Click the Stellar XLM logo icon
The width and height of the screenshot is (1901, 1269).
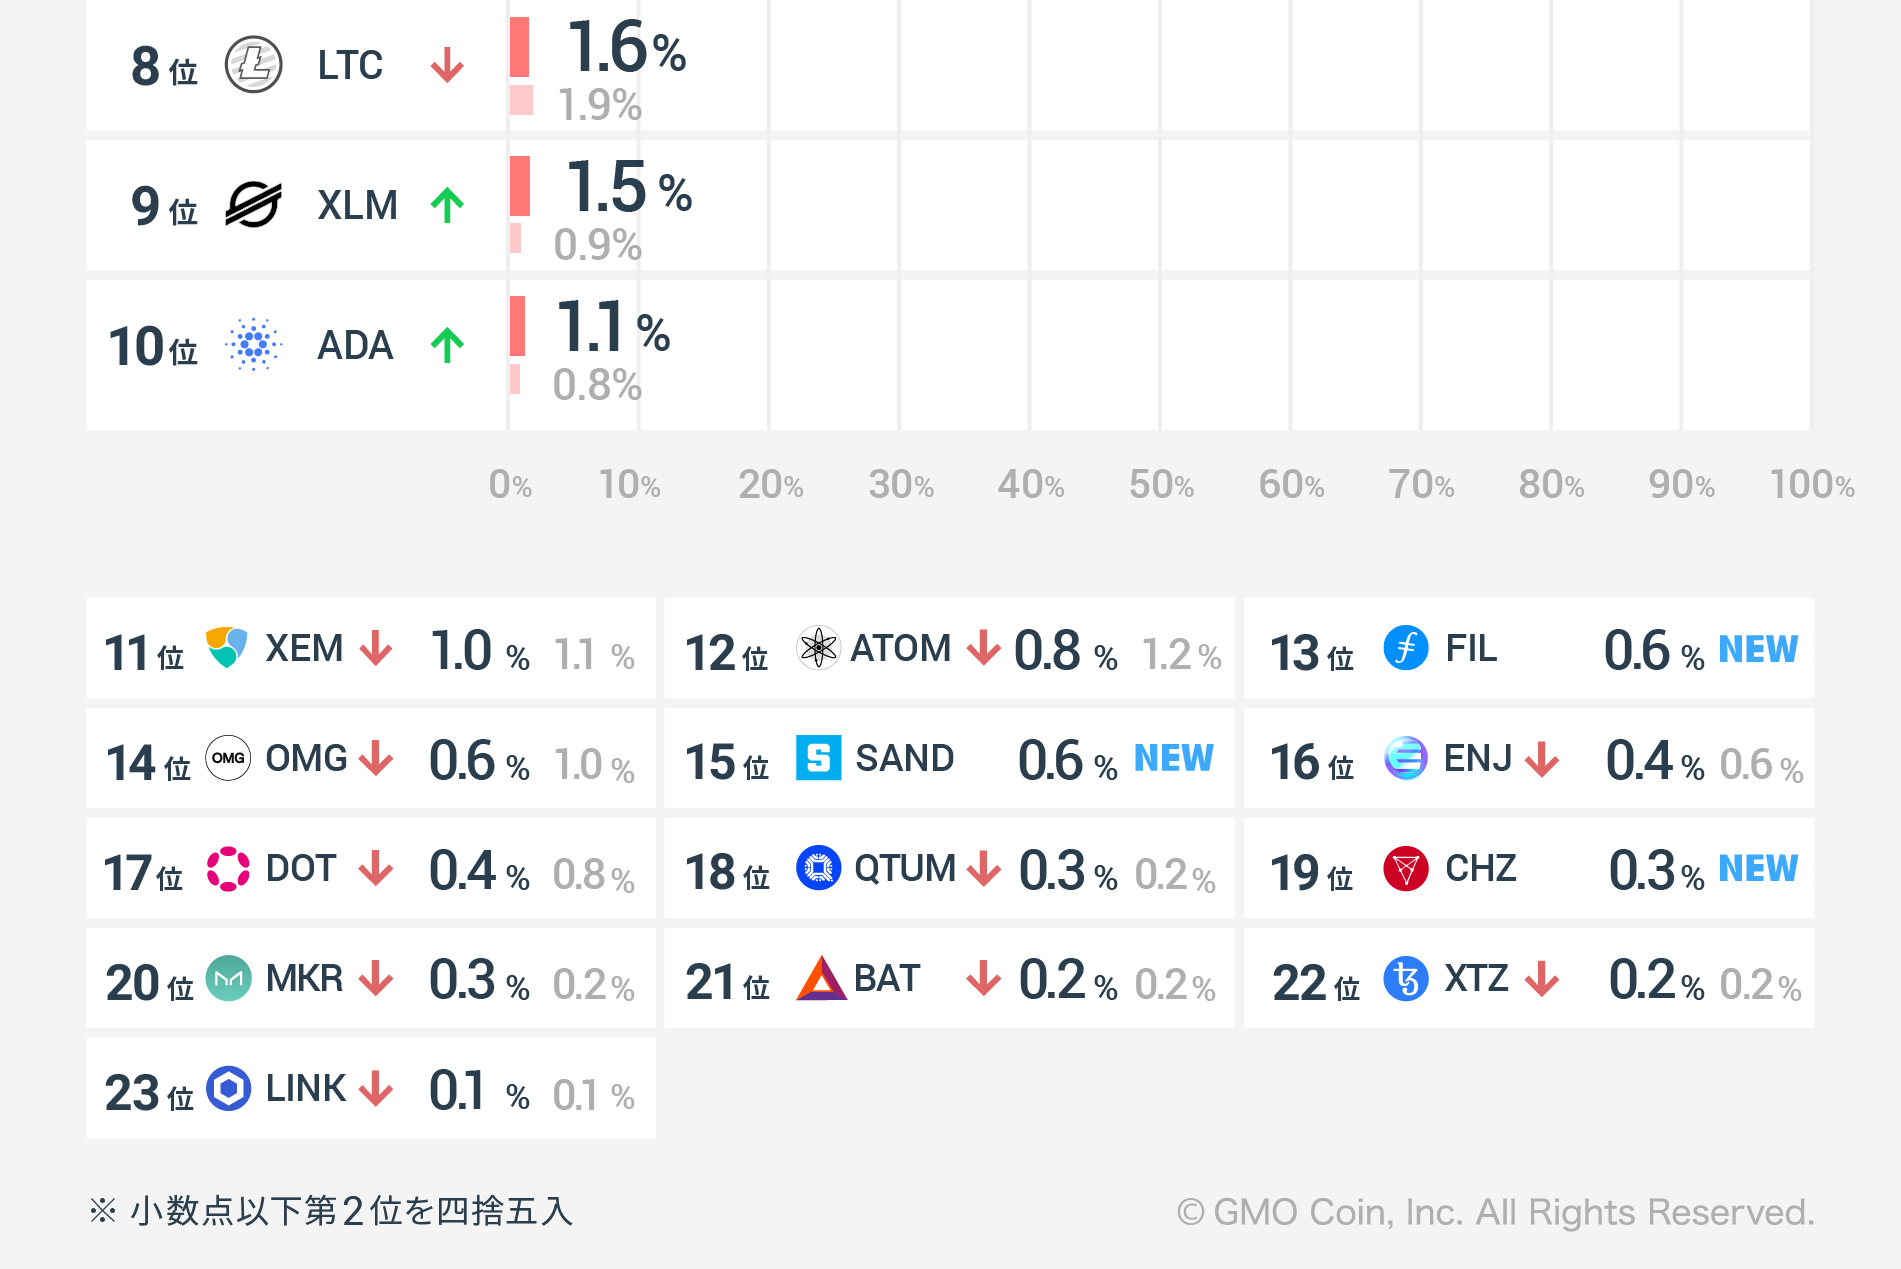[253, 205]
